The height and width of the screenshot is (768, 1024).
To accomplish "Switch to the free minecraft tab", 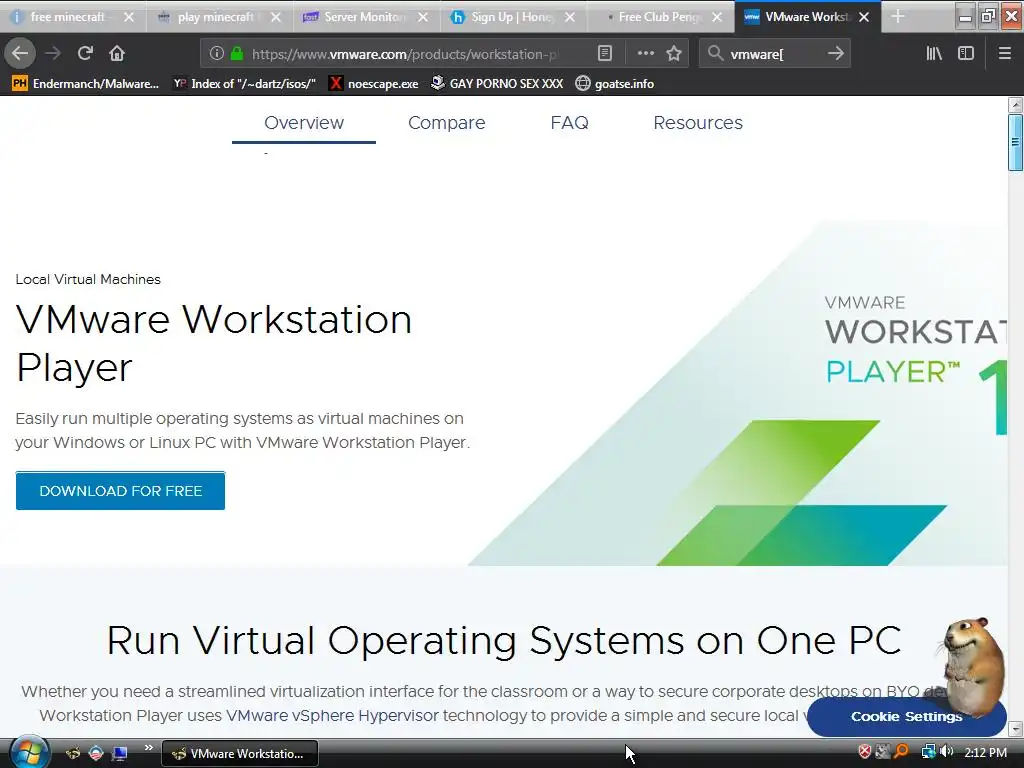I will tap(65, 17).
